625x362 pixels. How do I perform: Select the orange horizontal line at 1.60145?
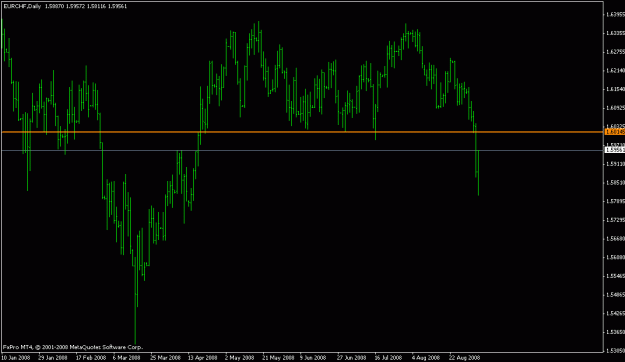[x=303, y=132]
